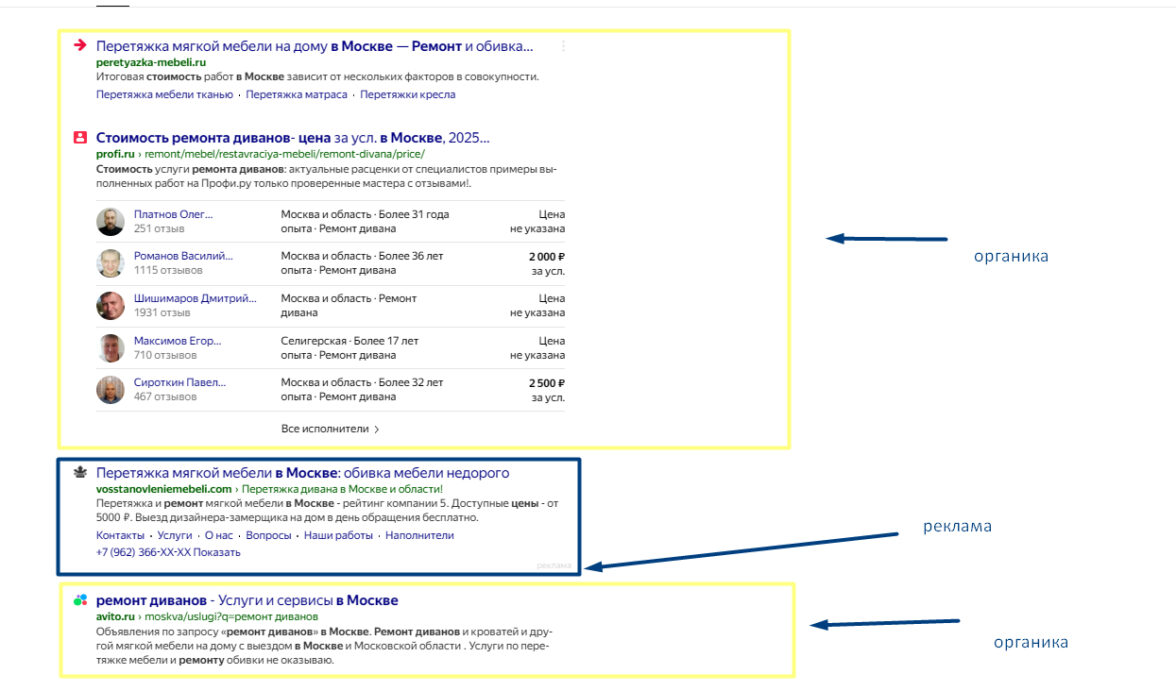The width and height of the screenshot is (1176, 691).
Task: Click the "251 отзыв" review count
Action: (x=159, y=229)
